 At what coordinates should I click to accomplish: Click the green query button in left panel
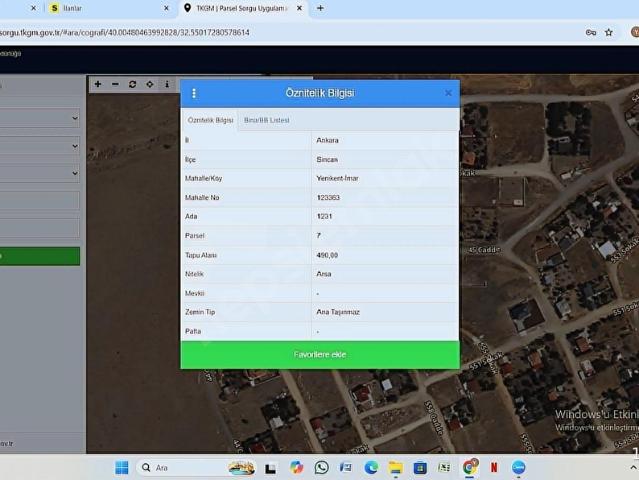[40, 256]
